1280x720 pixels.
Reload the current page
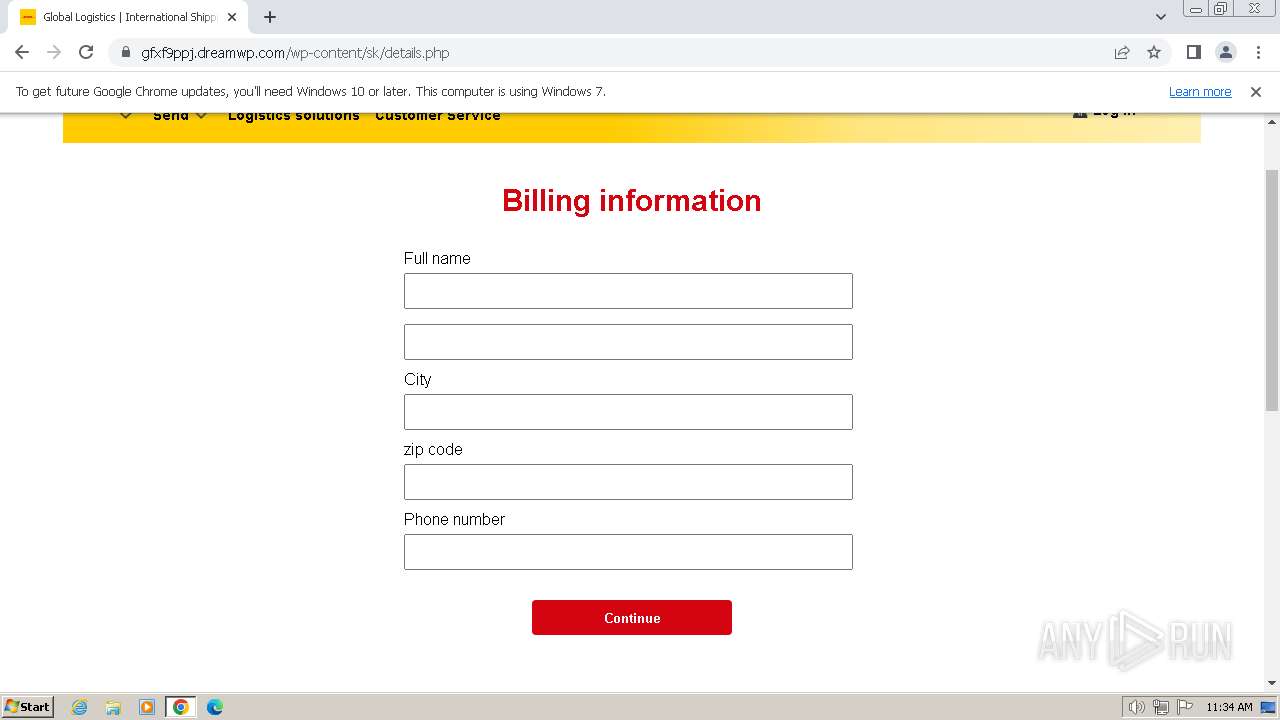86,52
